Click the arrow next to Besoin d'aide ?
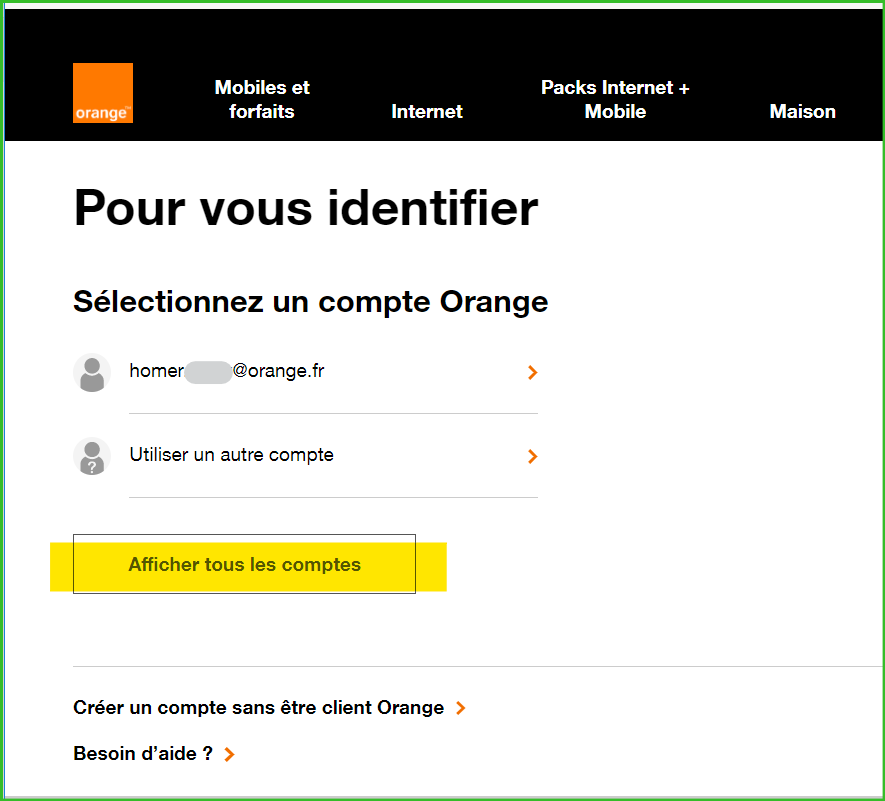Viewport: 885px width, 801px height. [229, 754]
